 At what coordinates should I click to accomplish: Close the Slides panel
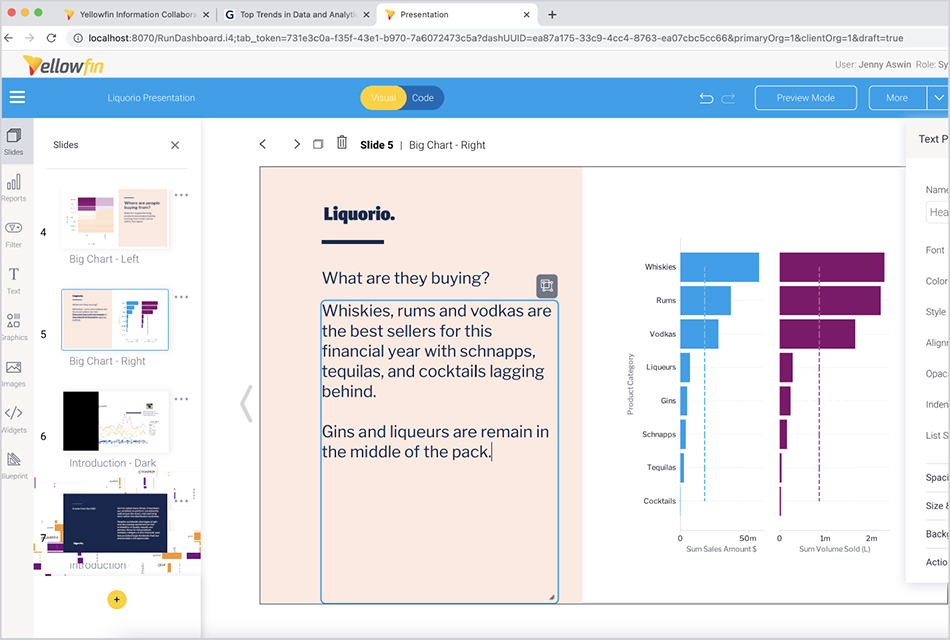175,145
